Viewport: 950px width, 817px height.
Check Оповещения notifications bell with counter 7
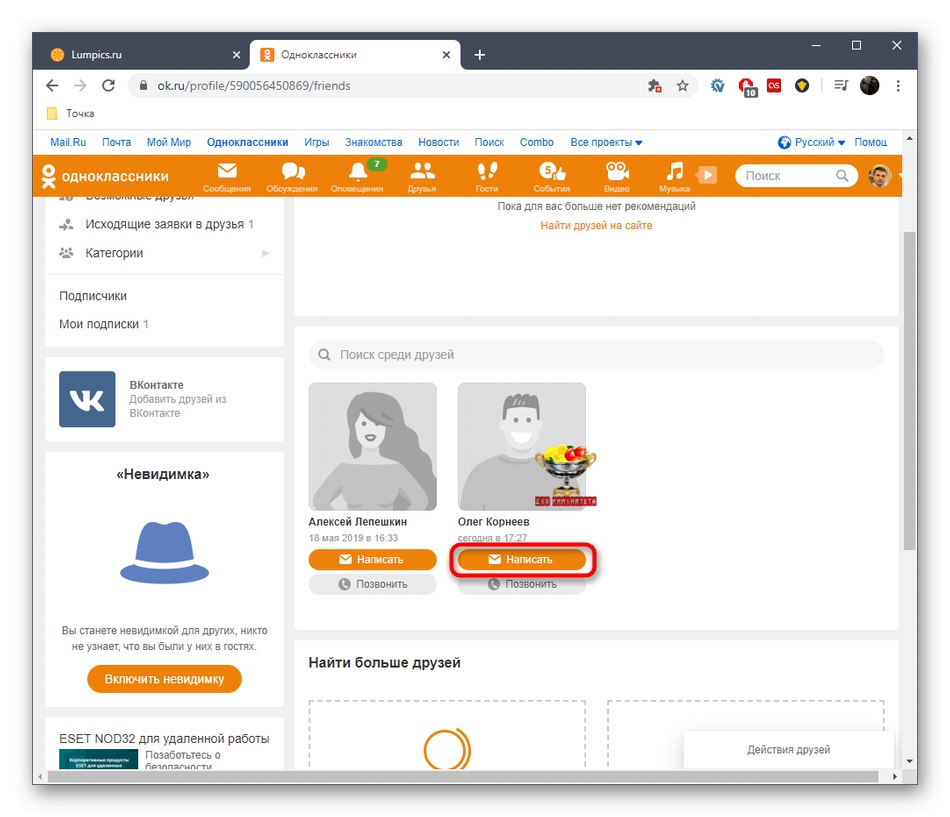[357, 170]
